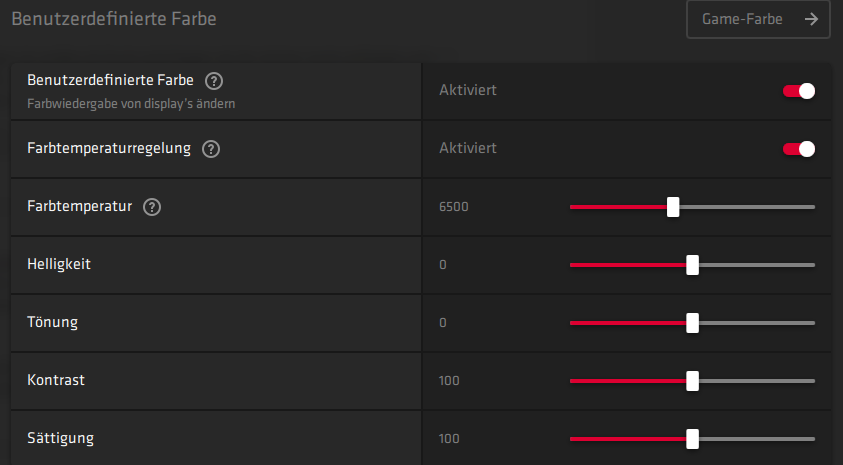843x465 pixels.
Task: Show help tooltip for Farbtemperatur
Action: pyautogui.click(x=152, y=207)
